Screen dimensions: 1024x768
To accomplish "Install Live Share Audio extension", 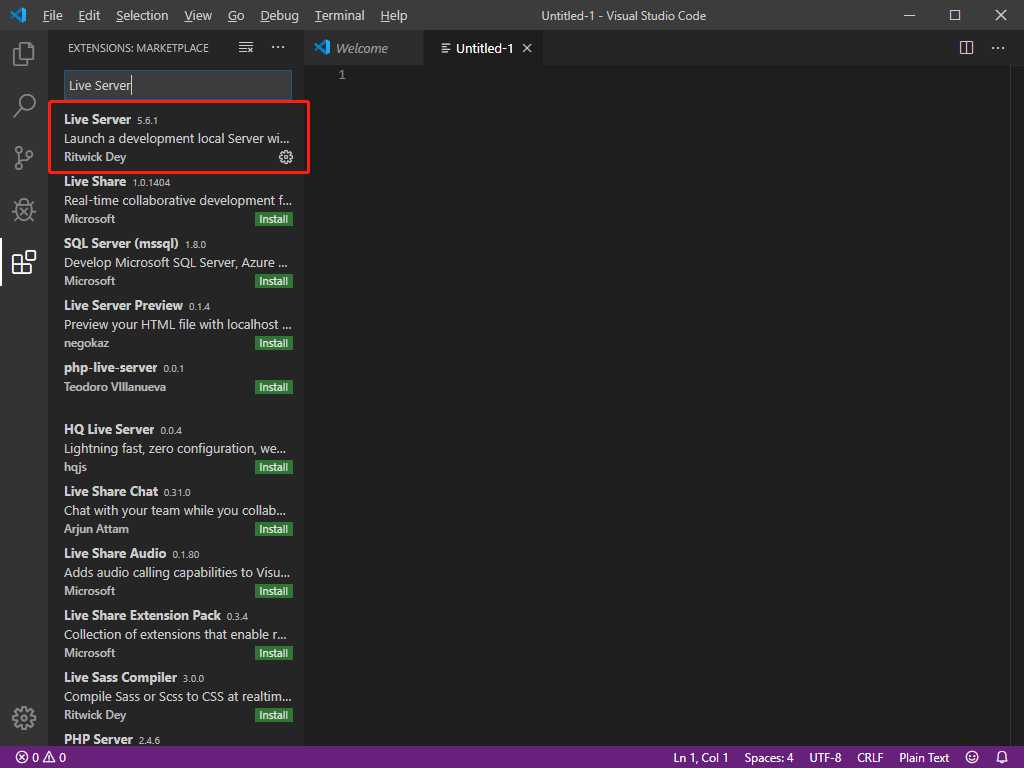I will pos(274,592).
